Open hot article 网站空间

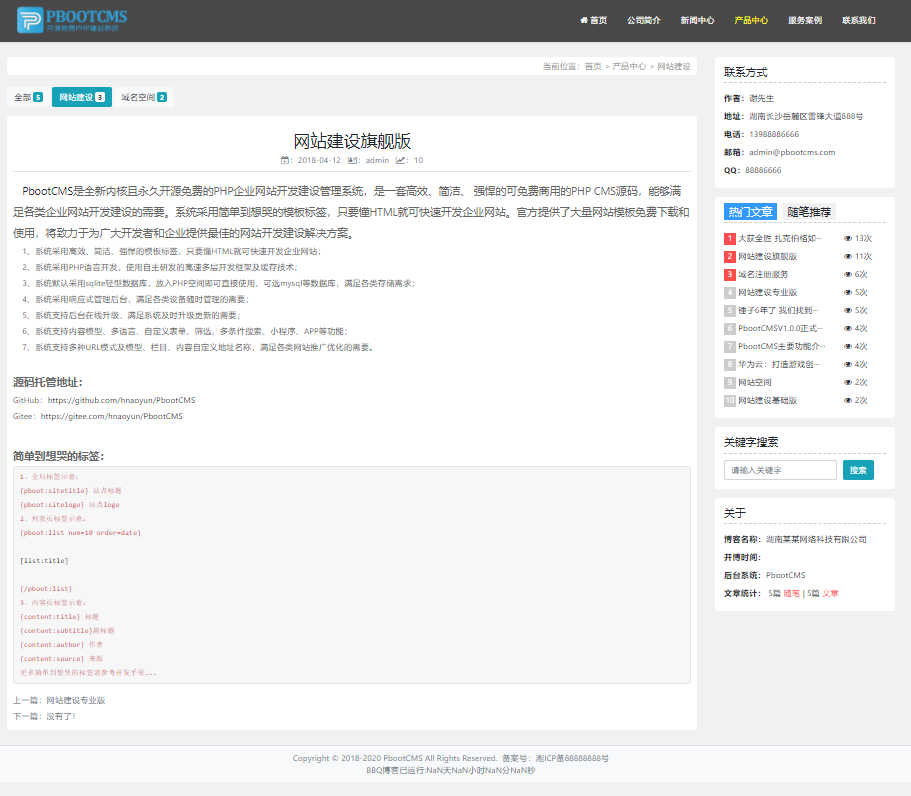(755, 382)
